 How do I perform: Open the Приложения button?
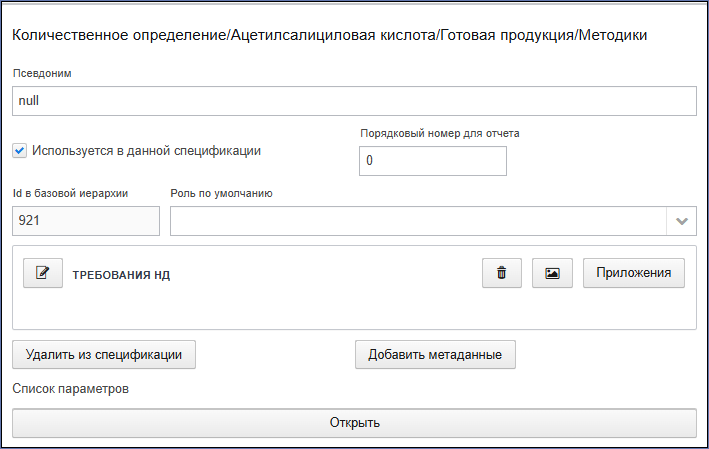click(x=633, y=273)
